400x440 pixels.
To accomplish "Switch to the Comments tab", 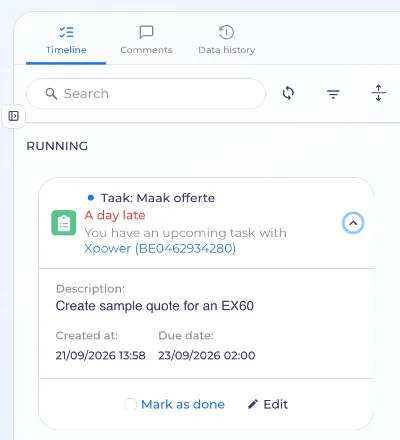I will coord(146,40).
